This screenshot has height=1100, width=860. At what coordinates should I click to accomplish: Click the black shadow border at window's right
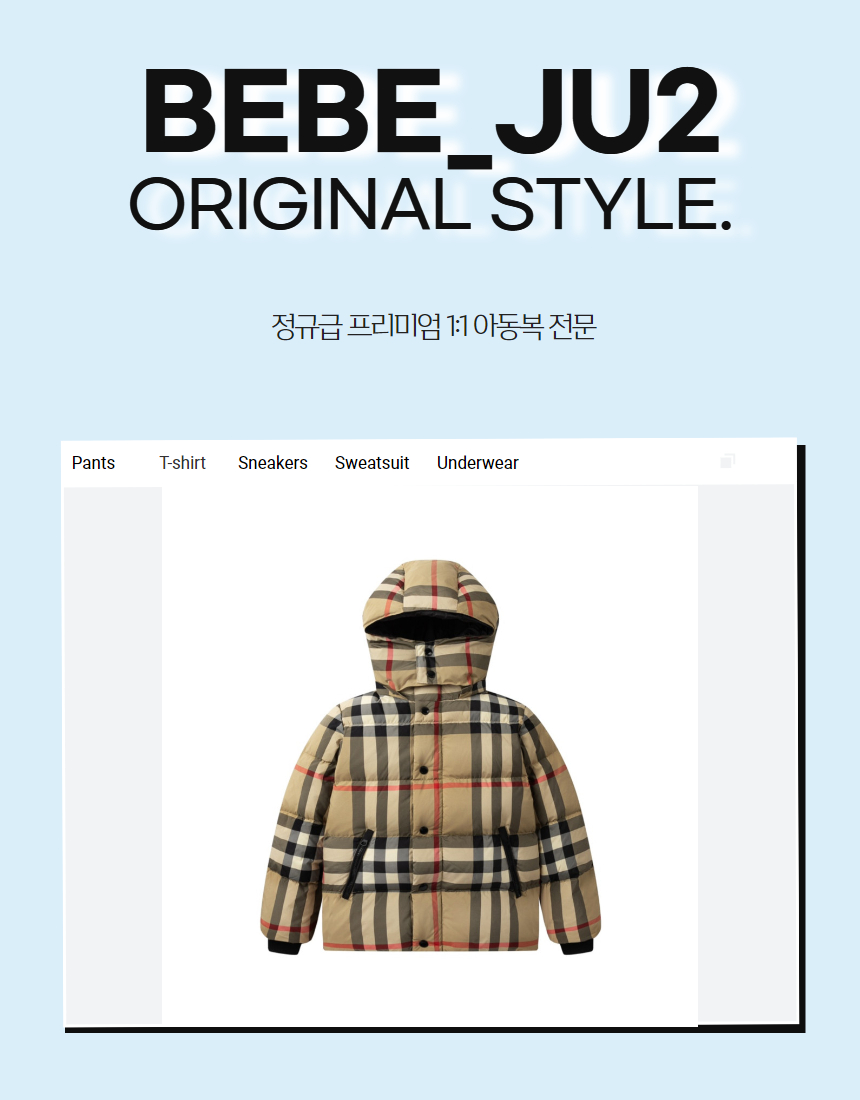[801, 737]
